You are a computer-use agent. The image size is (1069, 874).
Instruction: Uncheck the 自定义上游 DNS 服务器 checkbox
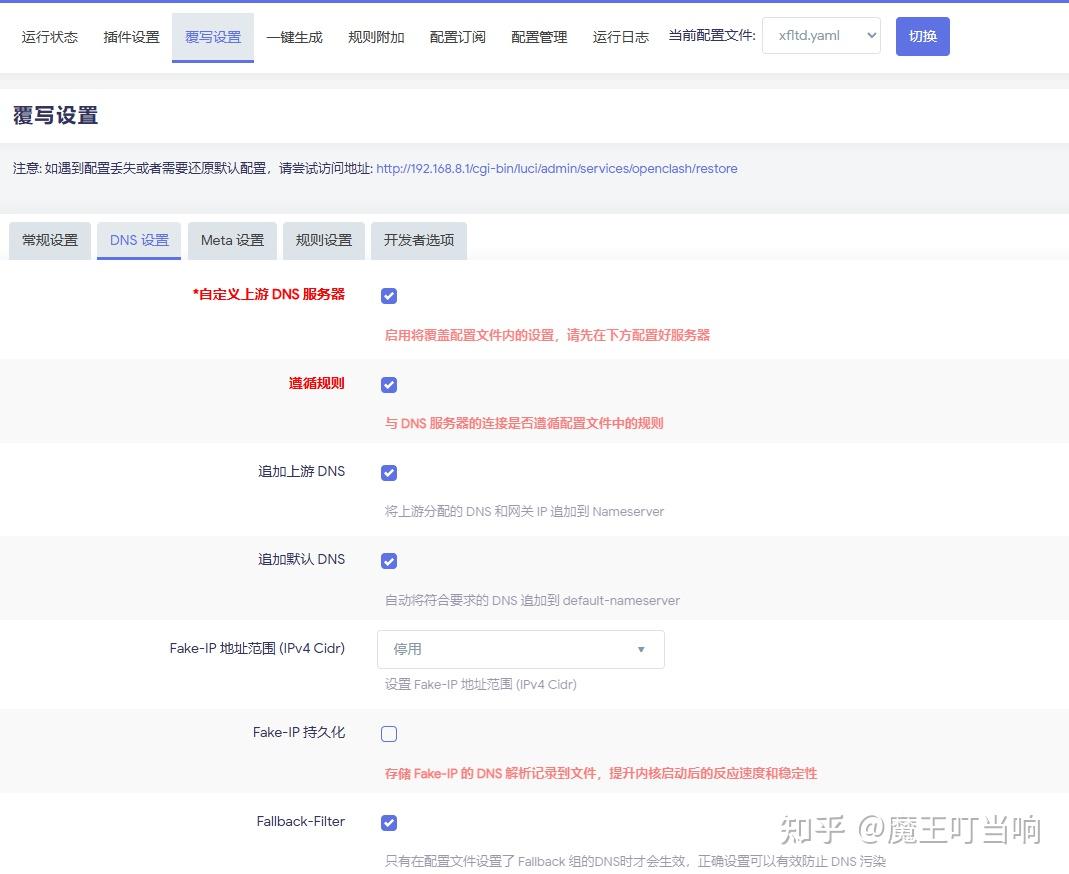point(388,295)
